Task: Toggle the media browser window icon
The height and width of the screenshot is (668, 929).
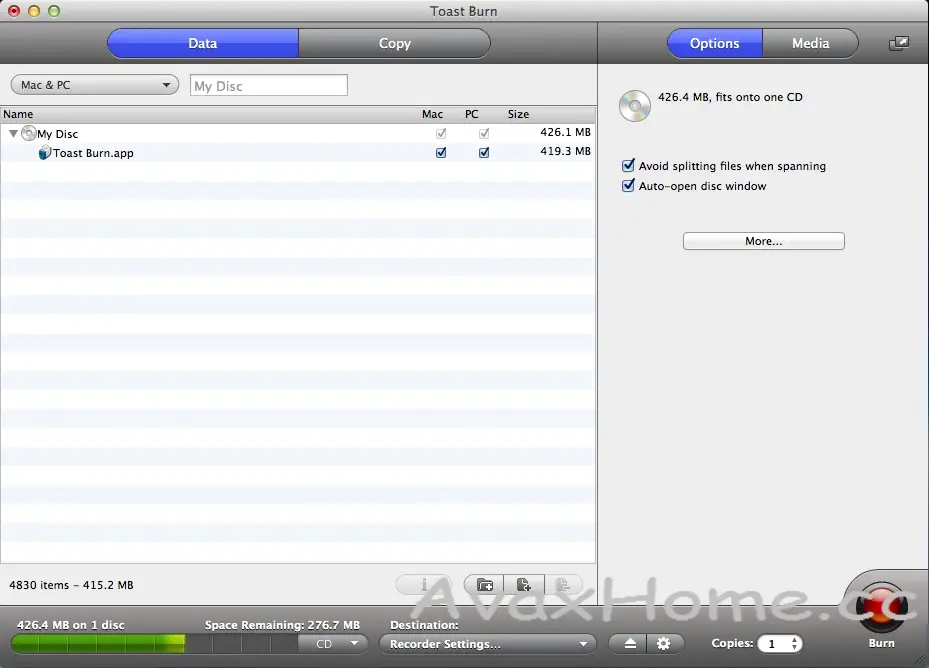Action: [x=899, y=43]
